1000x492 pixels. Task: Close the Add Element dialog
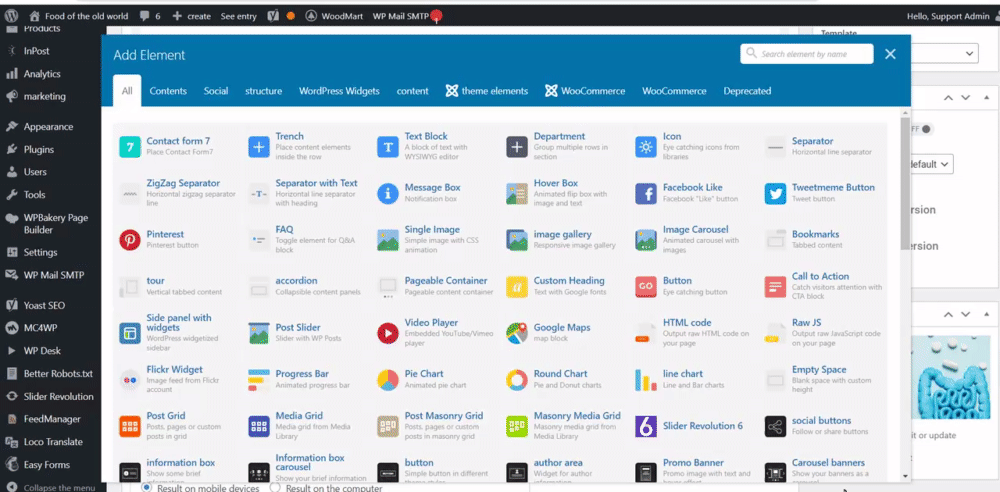(x=890, y=54)
